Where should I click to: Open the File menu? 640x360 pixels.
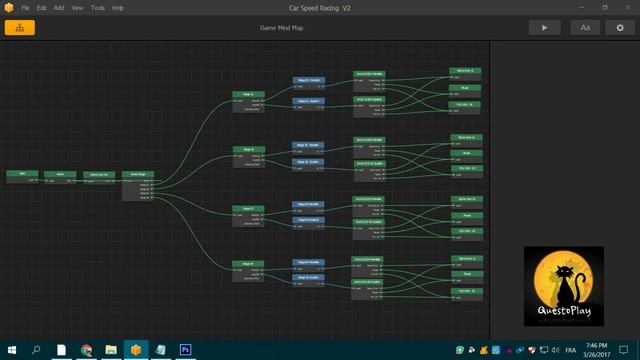[x=25, y=8]
